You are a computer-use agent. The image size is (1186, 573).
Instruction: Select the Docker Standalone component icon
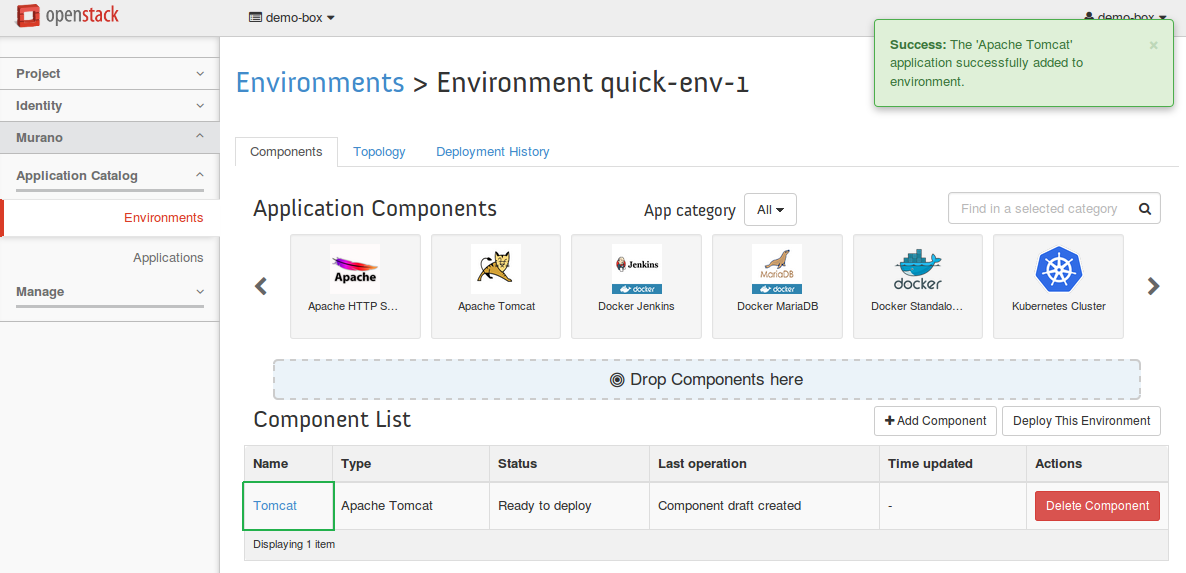917,270
